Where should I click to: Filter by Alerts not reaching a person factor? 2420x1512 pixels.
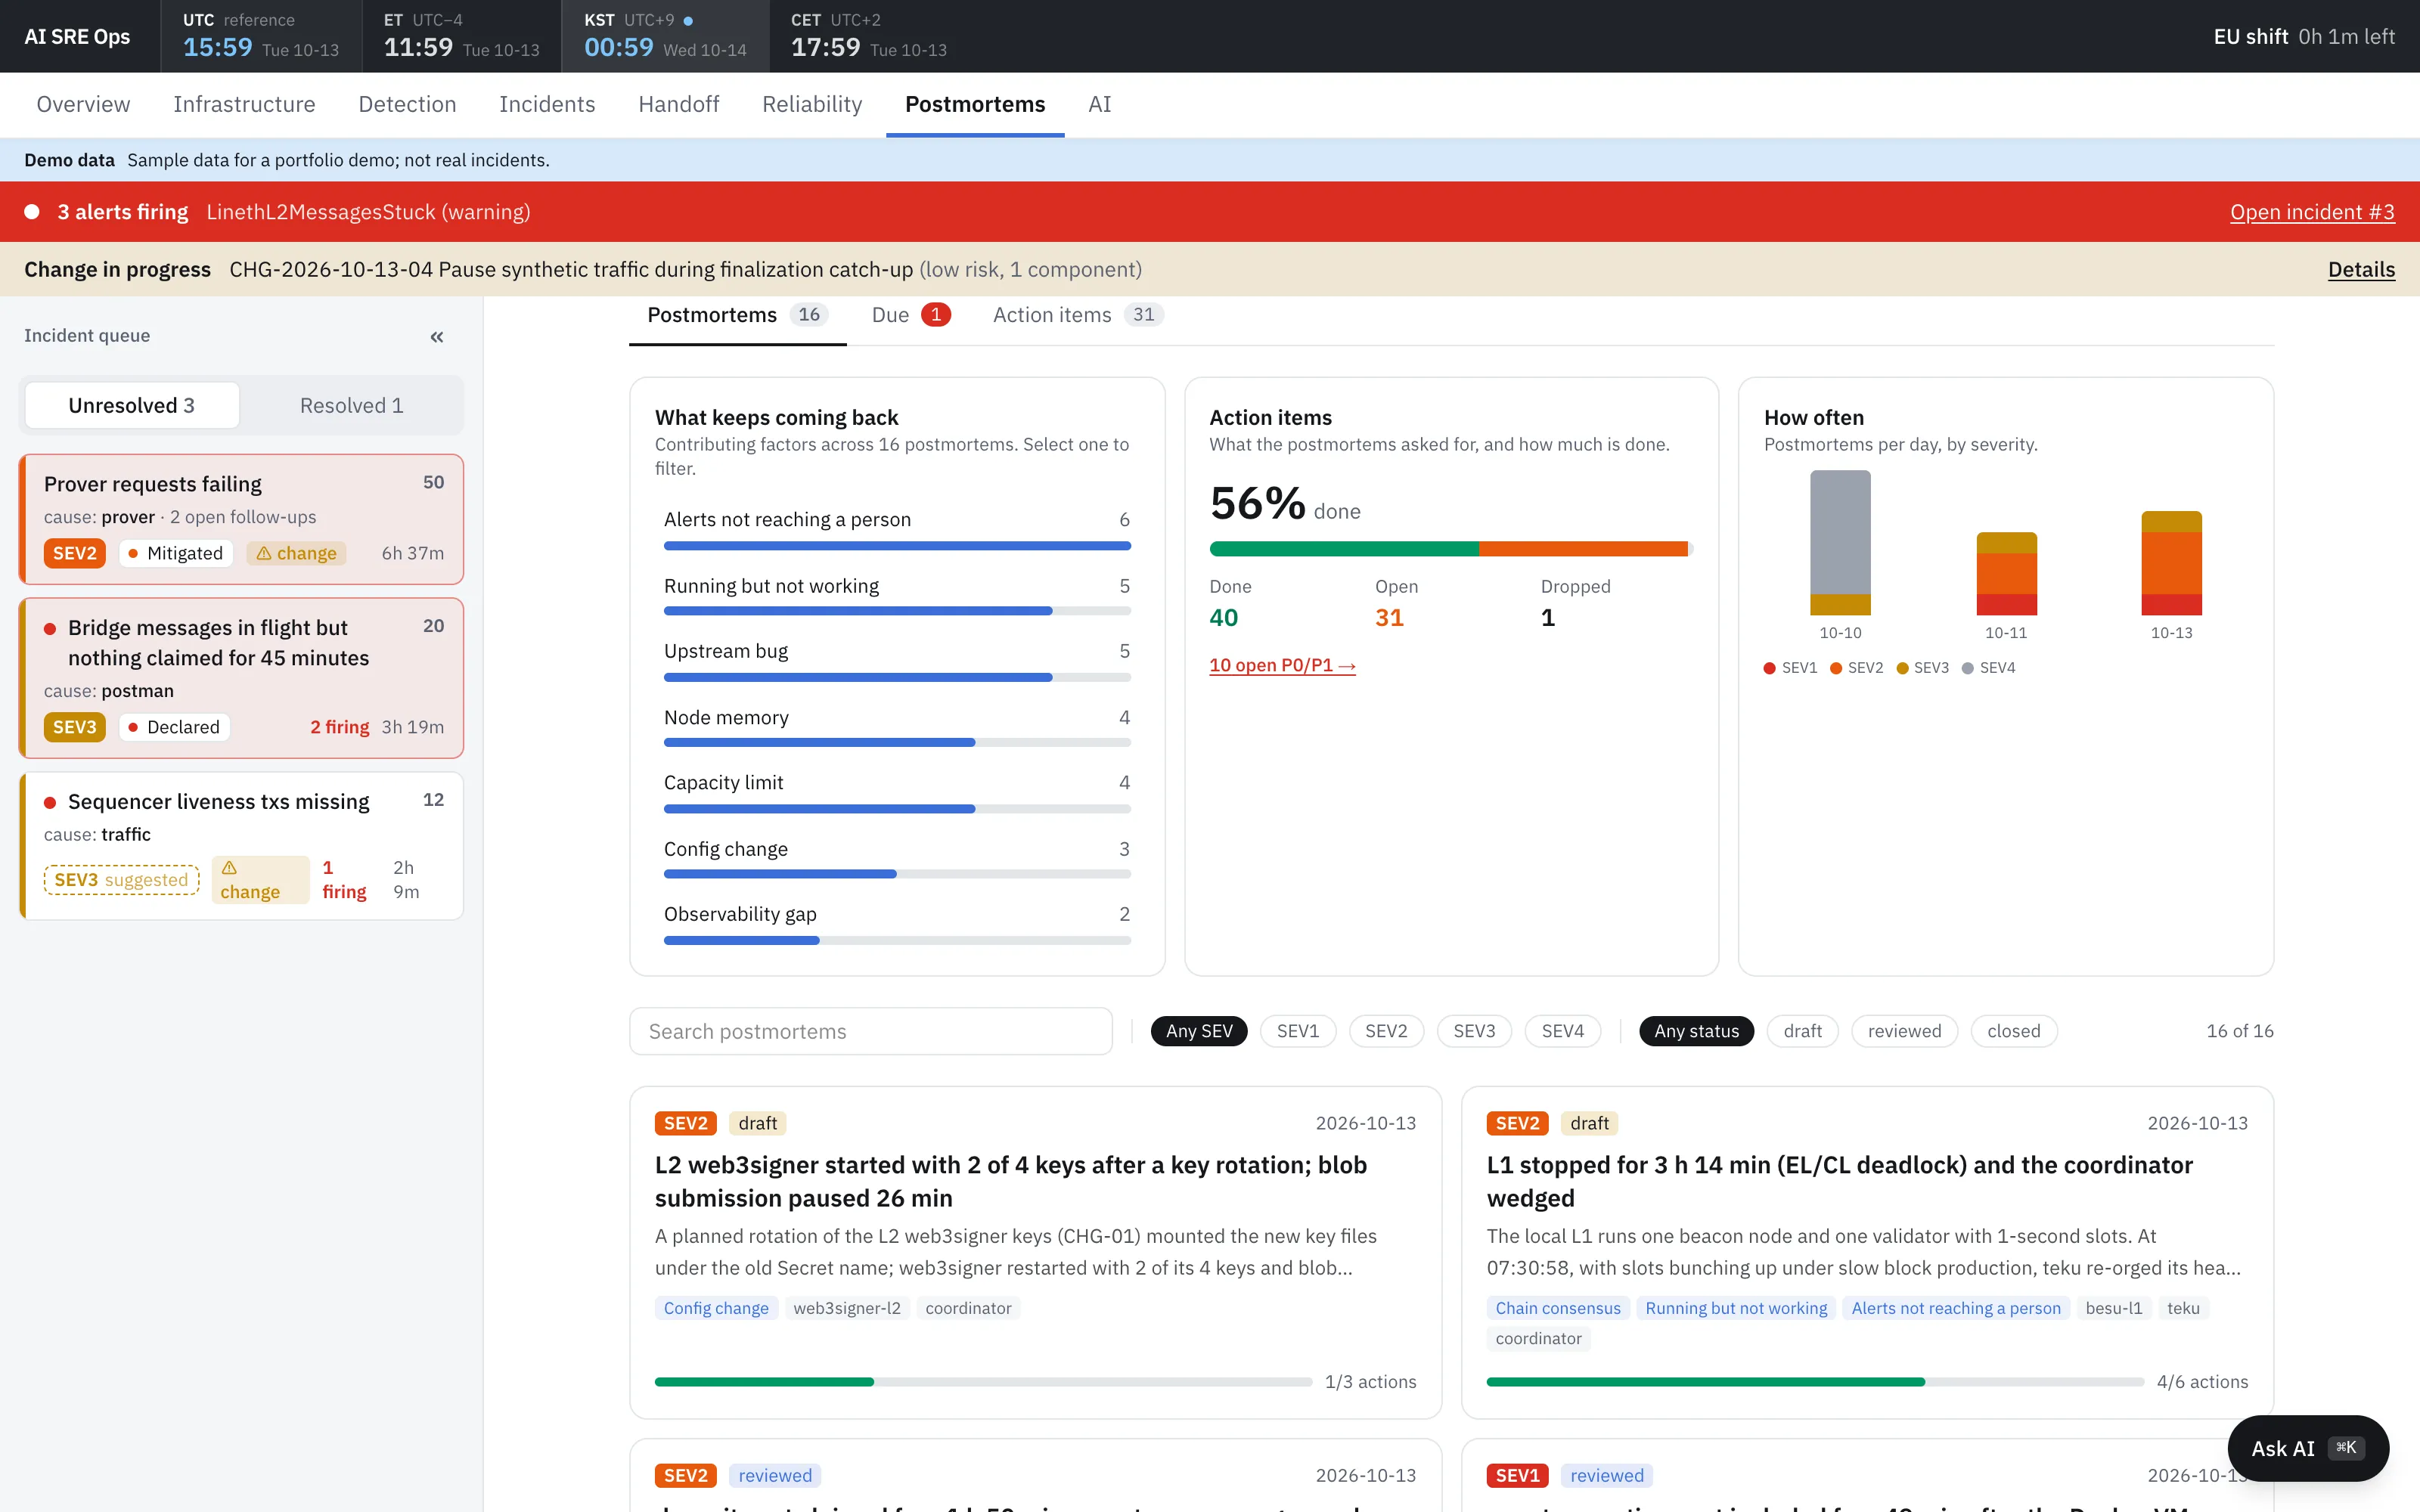tap(897, 529)
